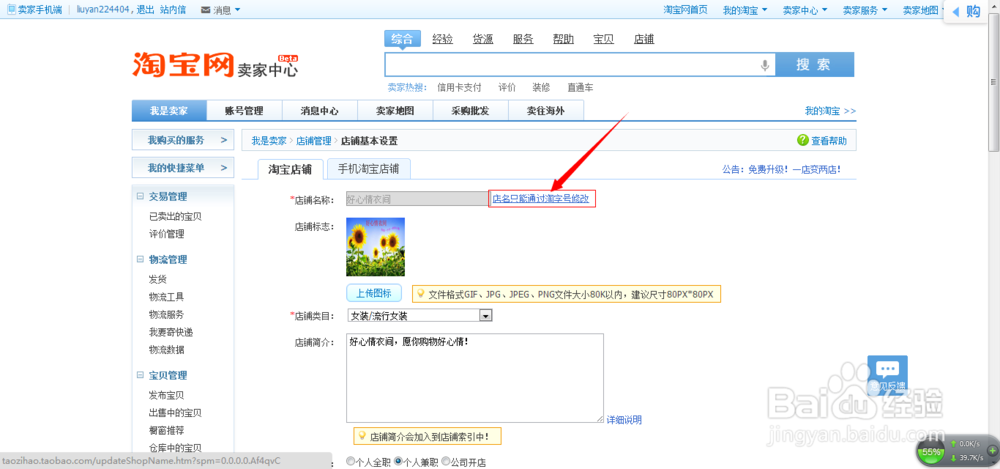The height and width of the screenshot is (469, 1000).
Task: Open 发布宝贝 in sidebar
Action: (x=166, y=395)
